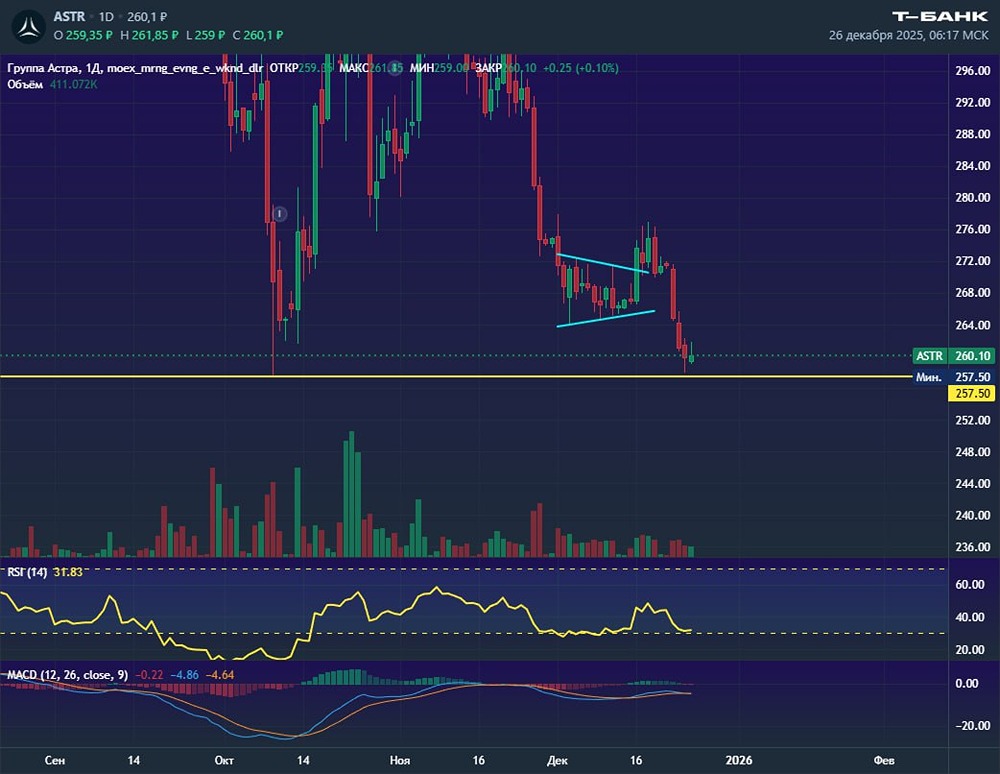The width and height of the screenshot is (1000, 774).
Task: Click the MACD line value -4.86
Action: 184,675
